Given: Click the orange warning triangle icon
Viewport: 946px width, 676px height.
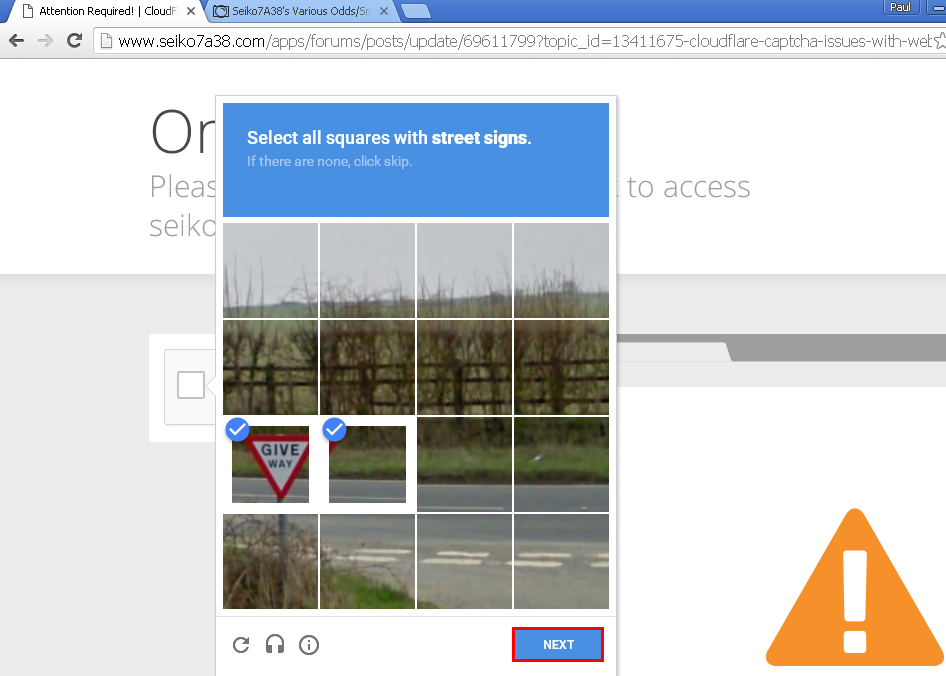Looking at the screenshot, I should 855,588.
